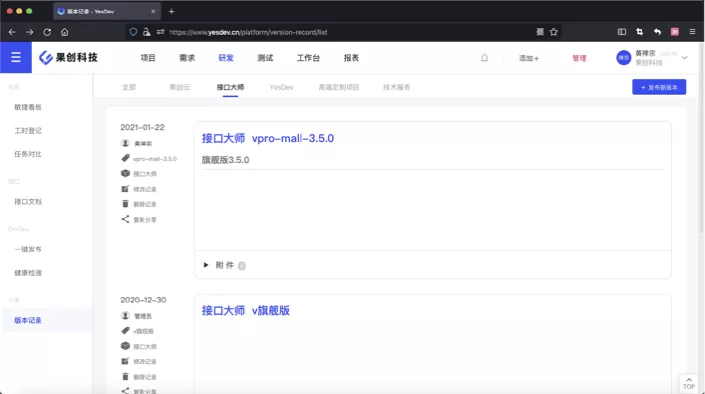Select the 版本记录 - YesDev browser tab
Image resolution: width=705 pixels, height=394 pixels.
point(107,11)
